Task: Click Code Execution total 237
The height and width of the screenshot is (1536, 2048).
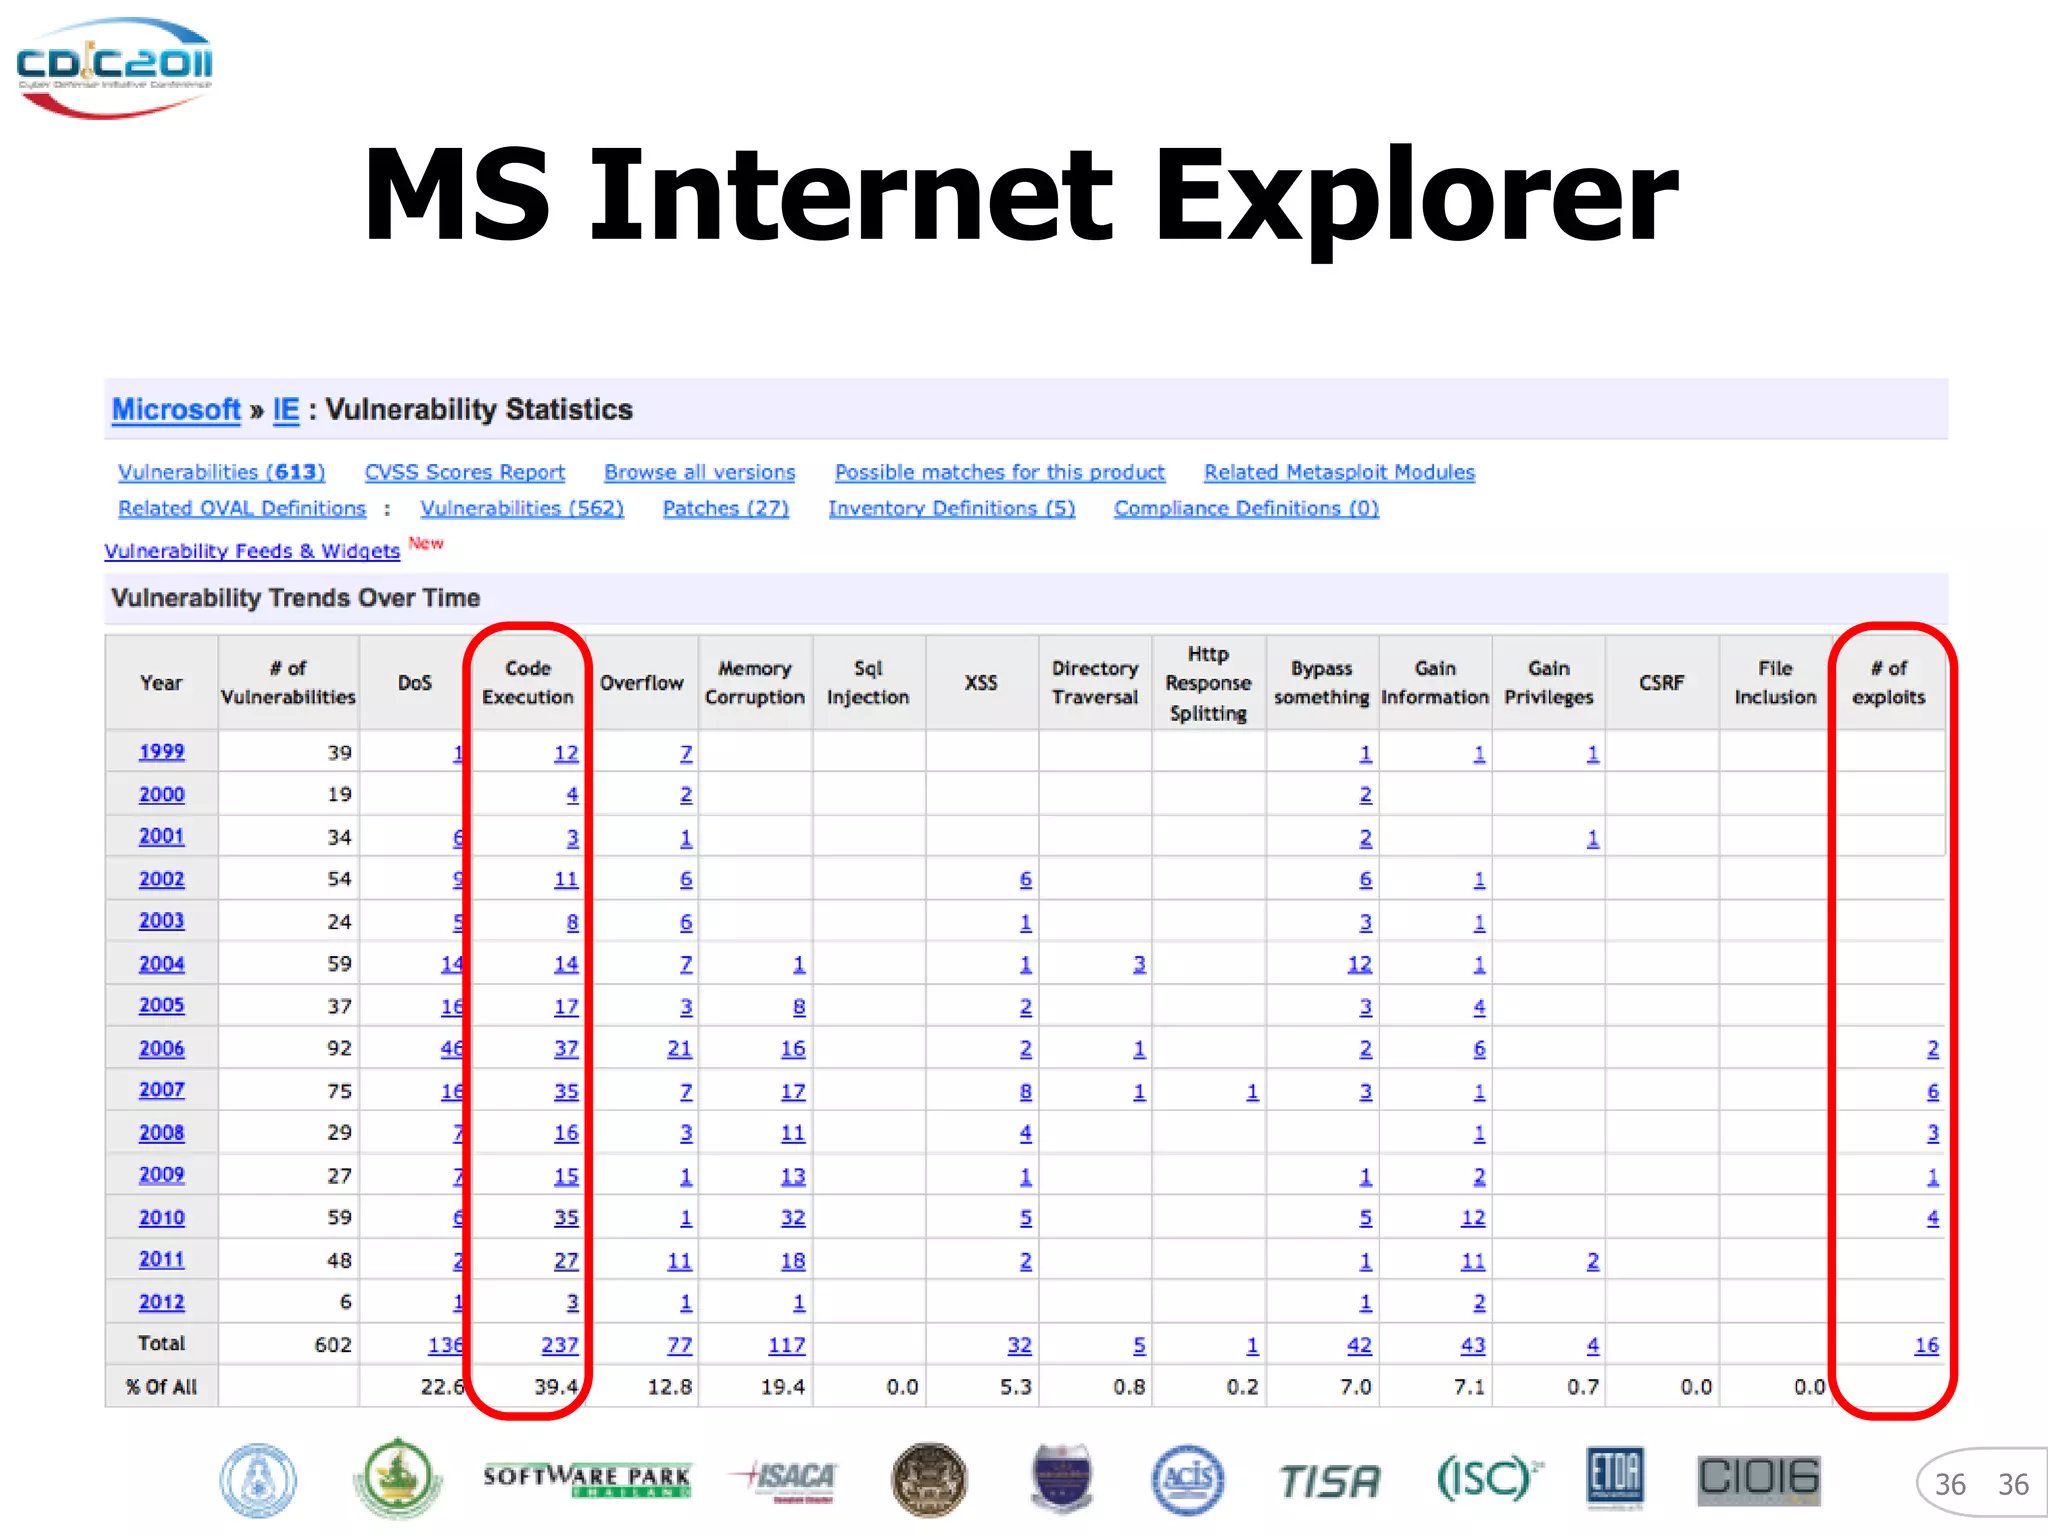Action: pyautogui.click(x=560, y=1346)
